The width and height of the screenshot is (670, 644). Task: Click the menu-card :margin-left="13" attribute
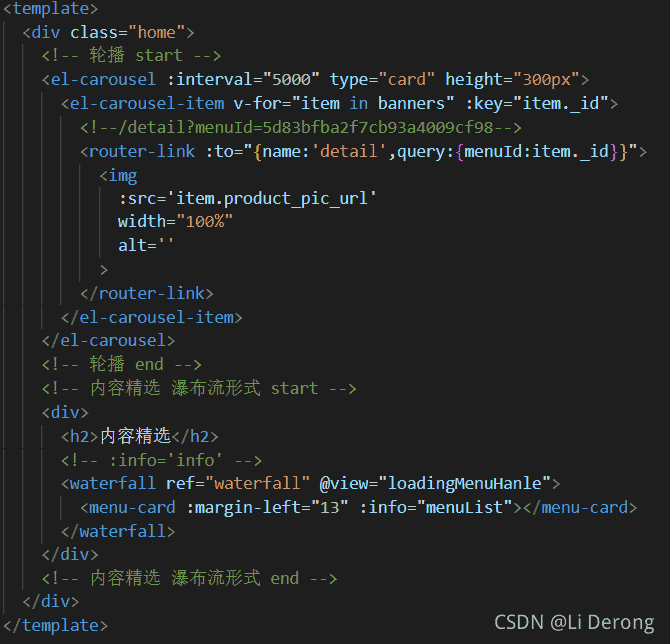(267, 507)
